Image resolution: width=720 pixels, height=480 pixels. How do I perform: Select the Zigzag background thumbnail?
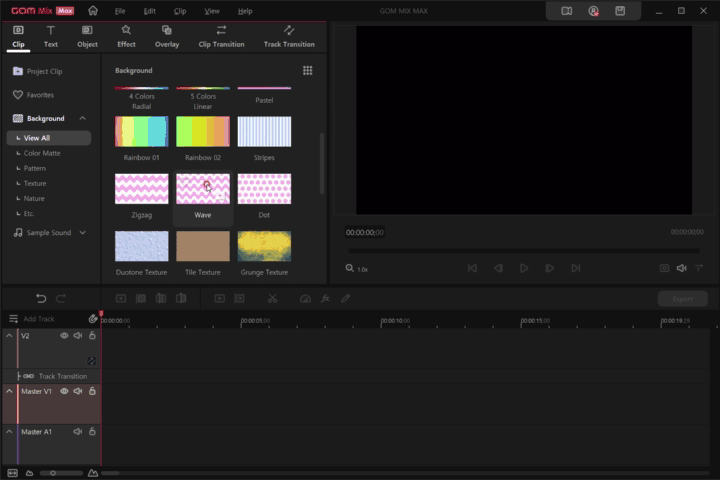pos(141,189)
